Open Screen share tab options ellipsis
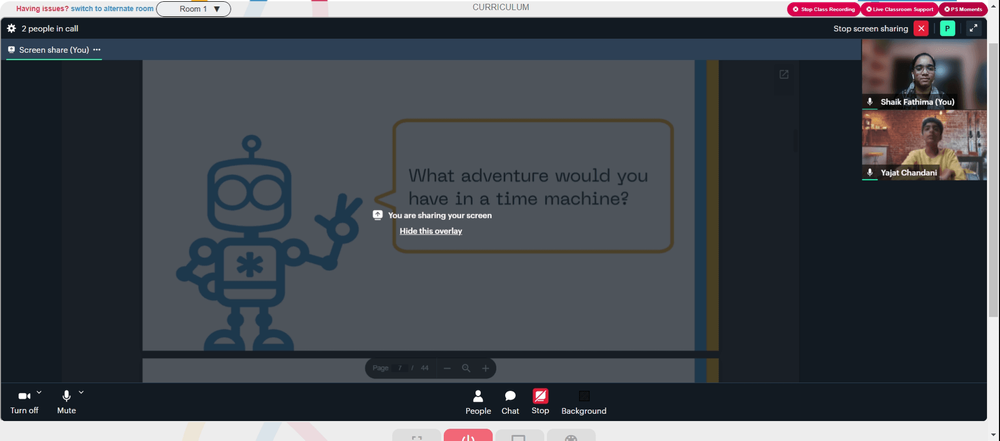Image resolution: width=1000 pixels, height=441 pixels. click(97, 50)
